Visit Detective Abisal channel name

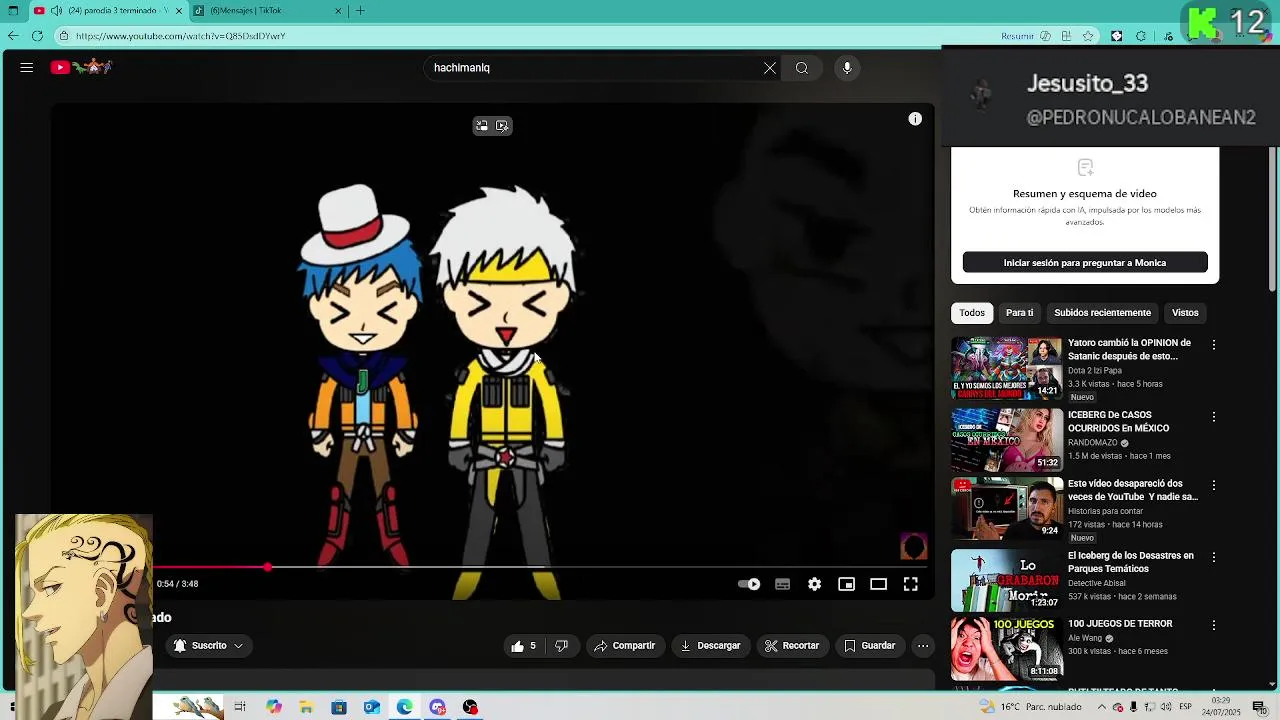click(1097, 583)
